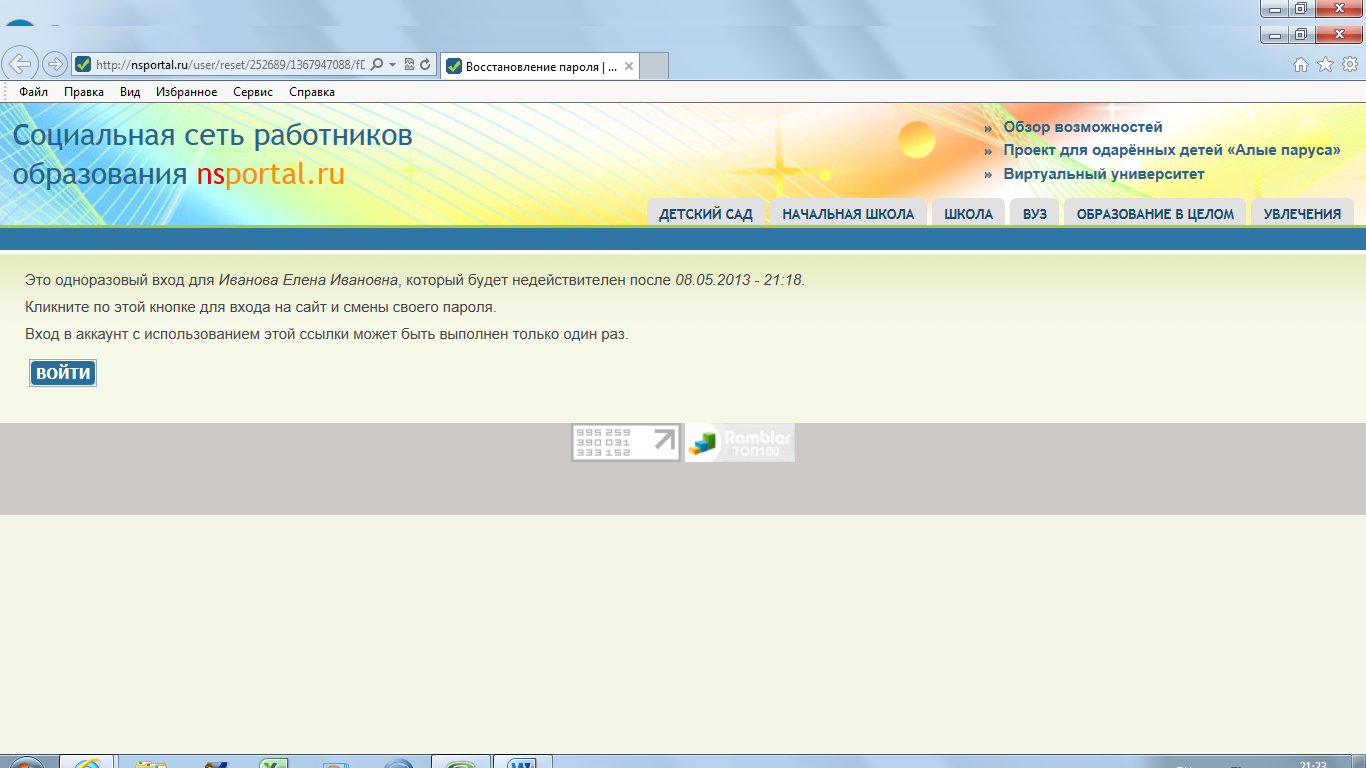Switch to the 'ШКОЛА' section tab
Image resolution: width=1366 pixels, height=768 pixels.
pos(968,213)
